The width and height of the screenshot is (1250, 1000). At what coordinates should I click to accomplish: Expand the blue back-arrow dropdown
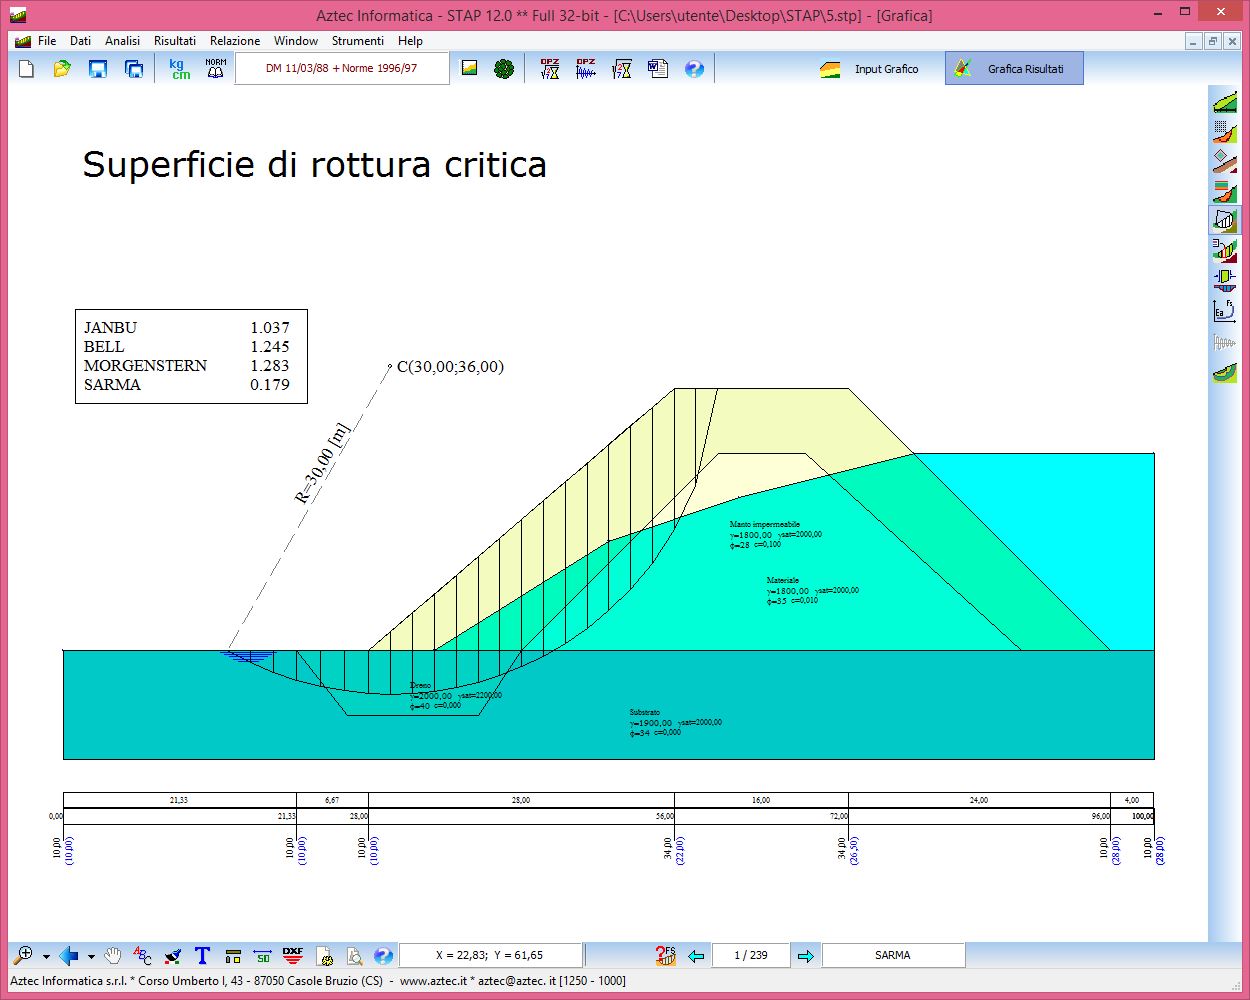tap(91, 957)
